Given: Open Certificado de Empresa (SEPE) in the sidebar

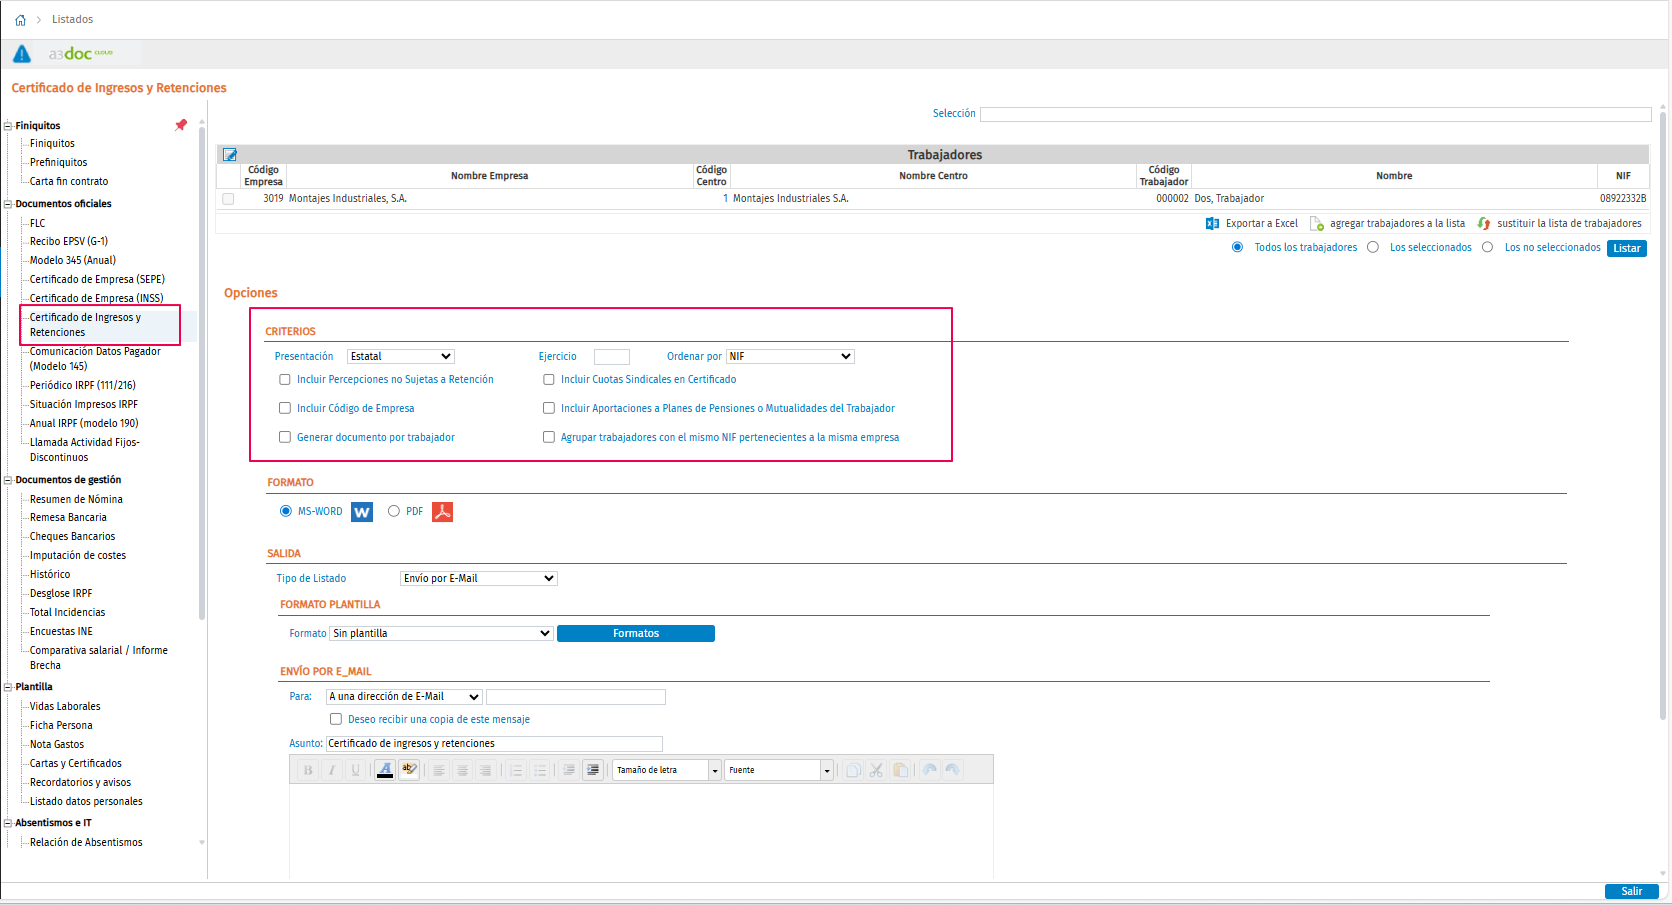Looking at the screenshot, I should [97, 279].
